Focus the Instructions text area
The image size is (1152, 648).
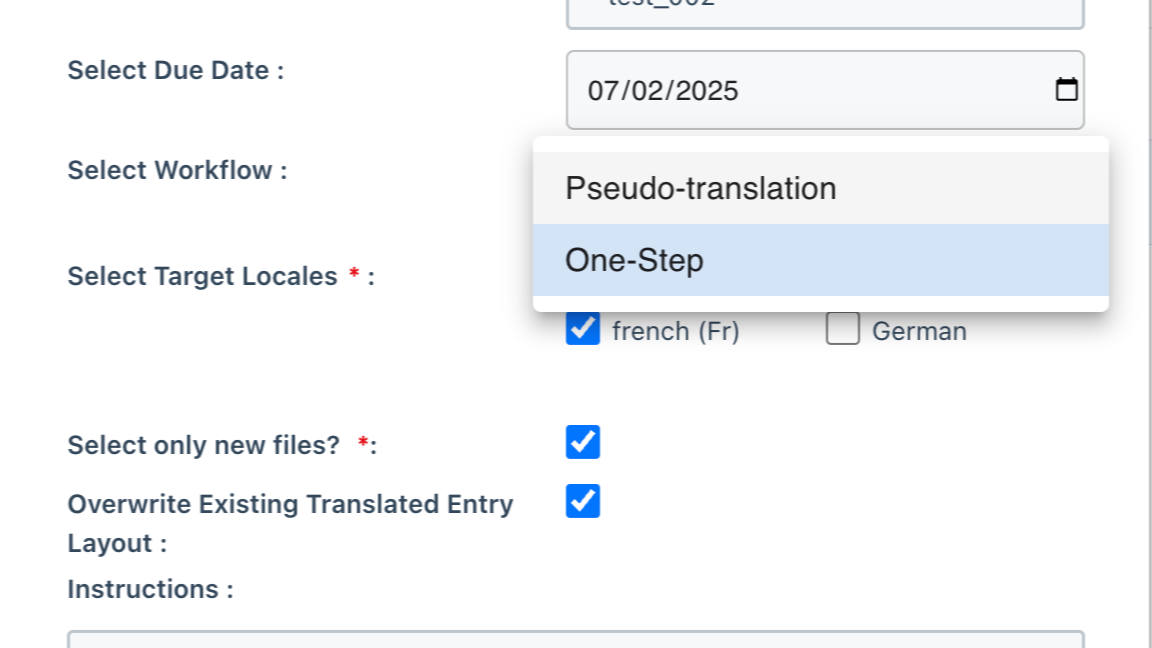click(x=575, y=638)
